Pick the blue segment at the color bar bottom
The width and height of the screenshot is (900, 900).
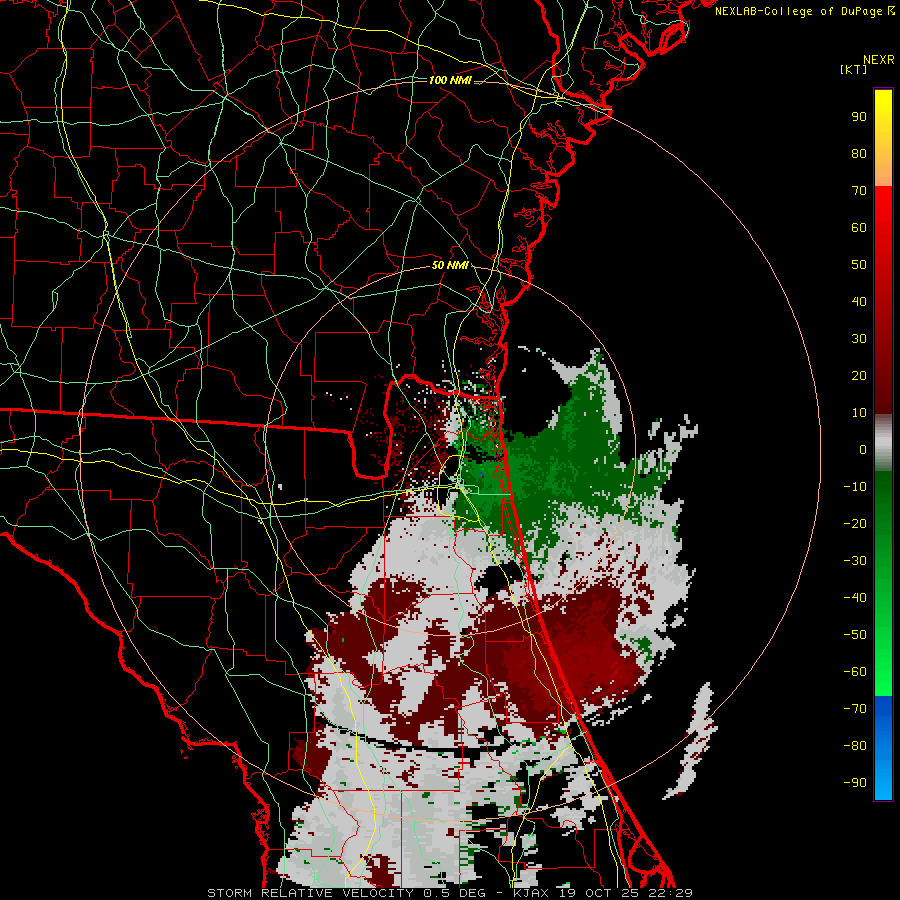pyautogui.click(x=883, y=748)
